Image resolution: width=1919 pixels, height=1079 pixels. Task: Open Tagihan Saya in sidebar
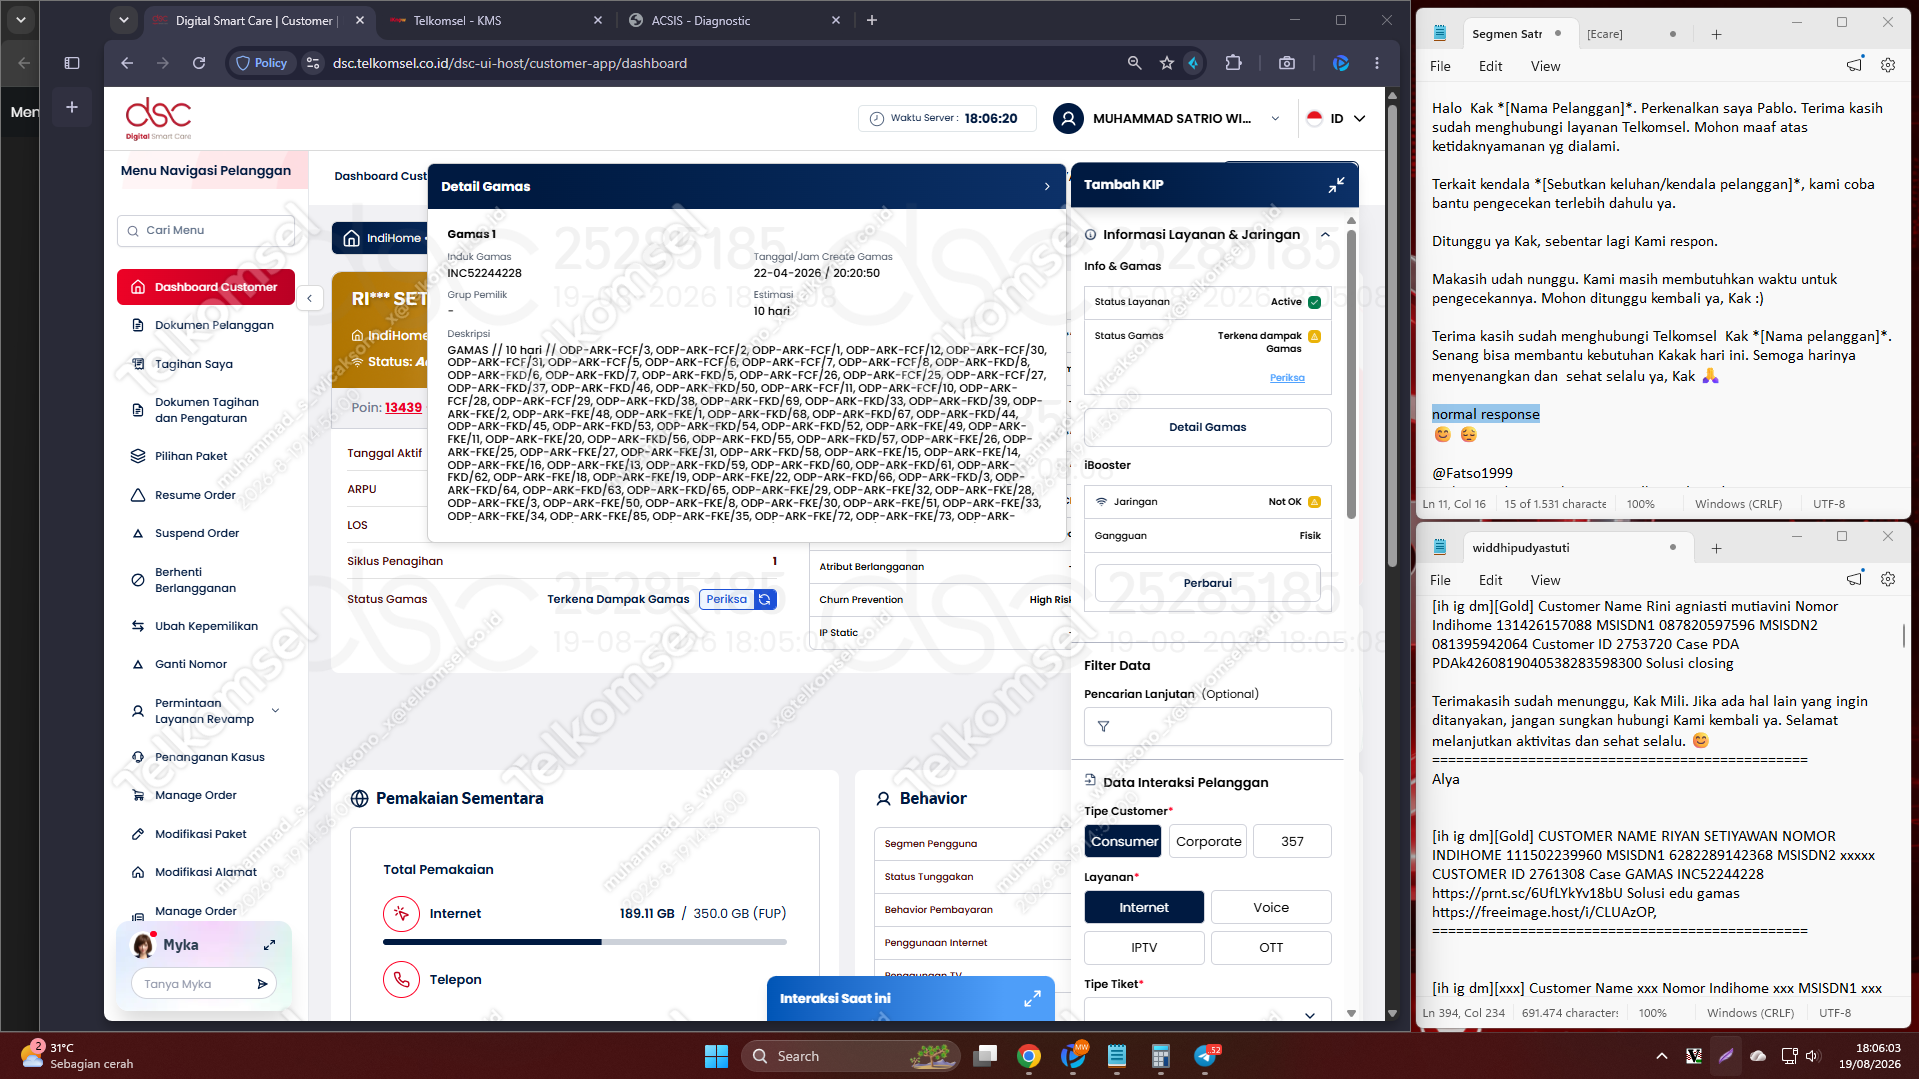(x=193, y=364)
